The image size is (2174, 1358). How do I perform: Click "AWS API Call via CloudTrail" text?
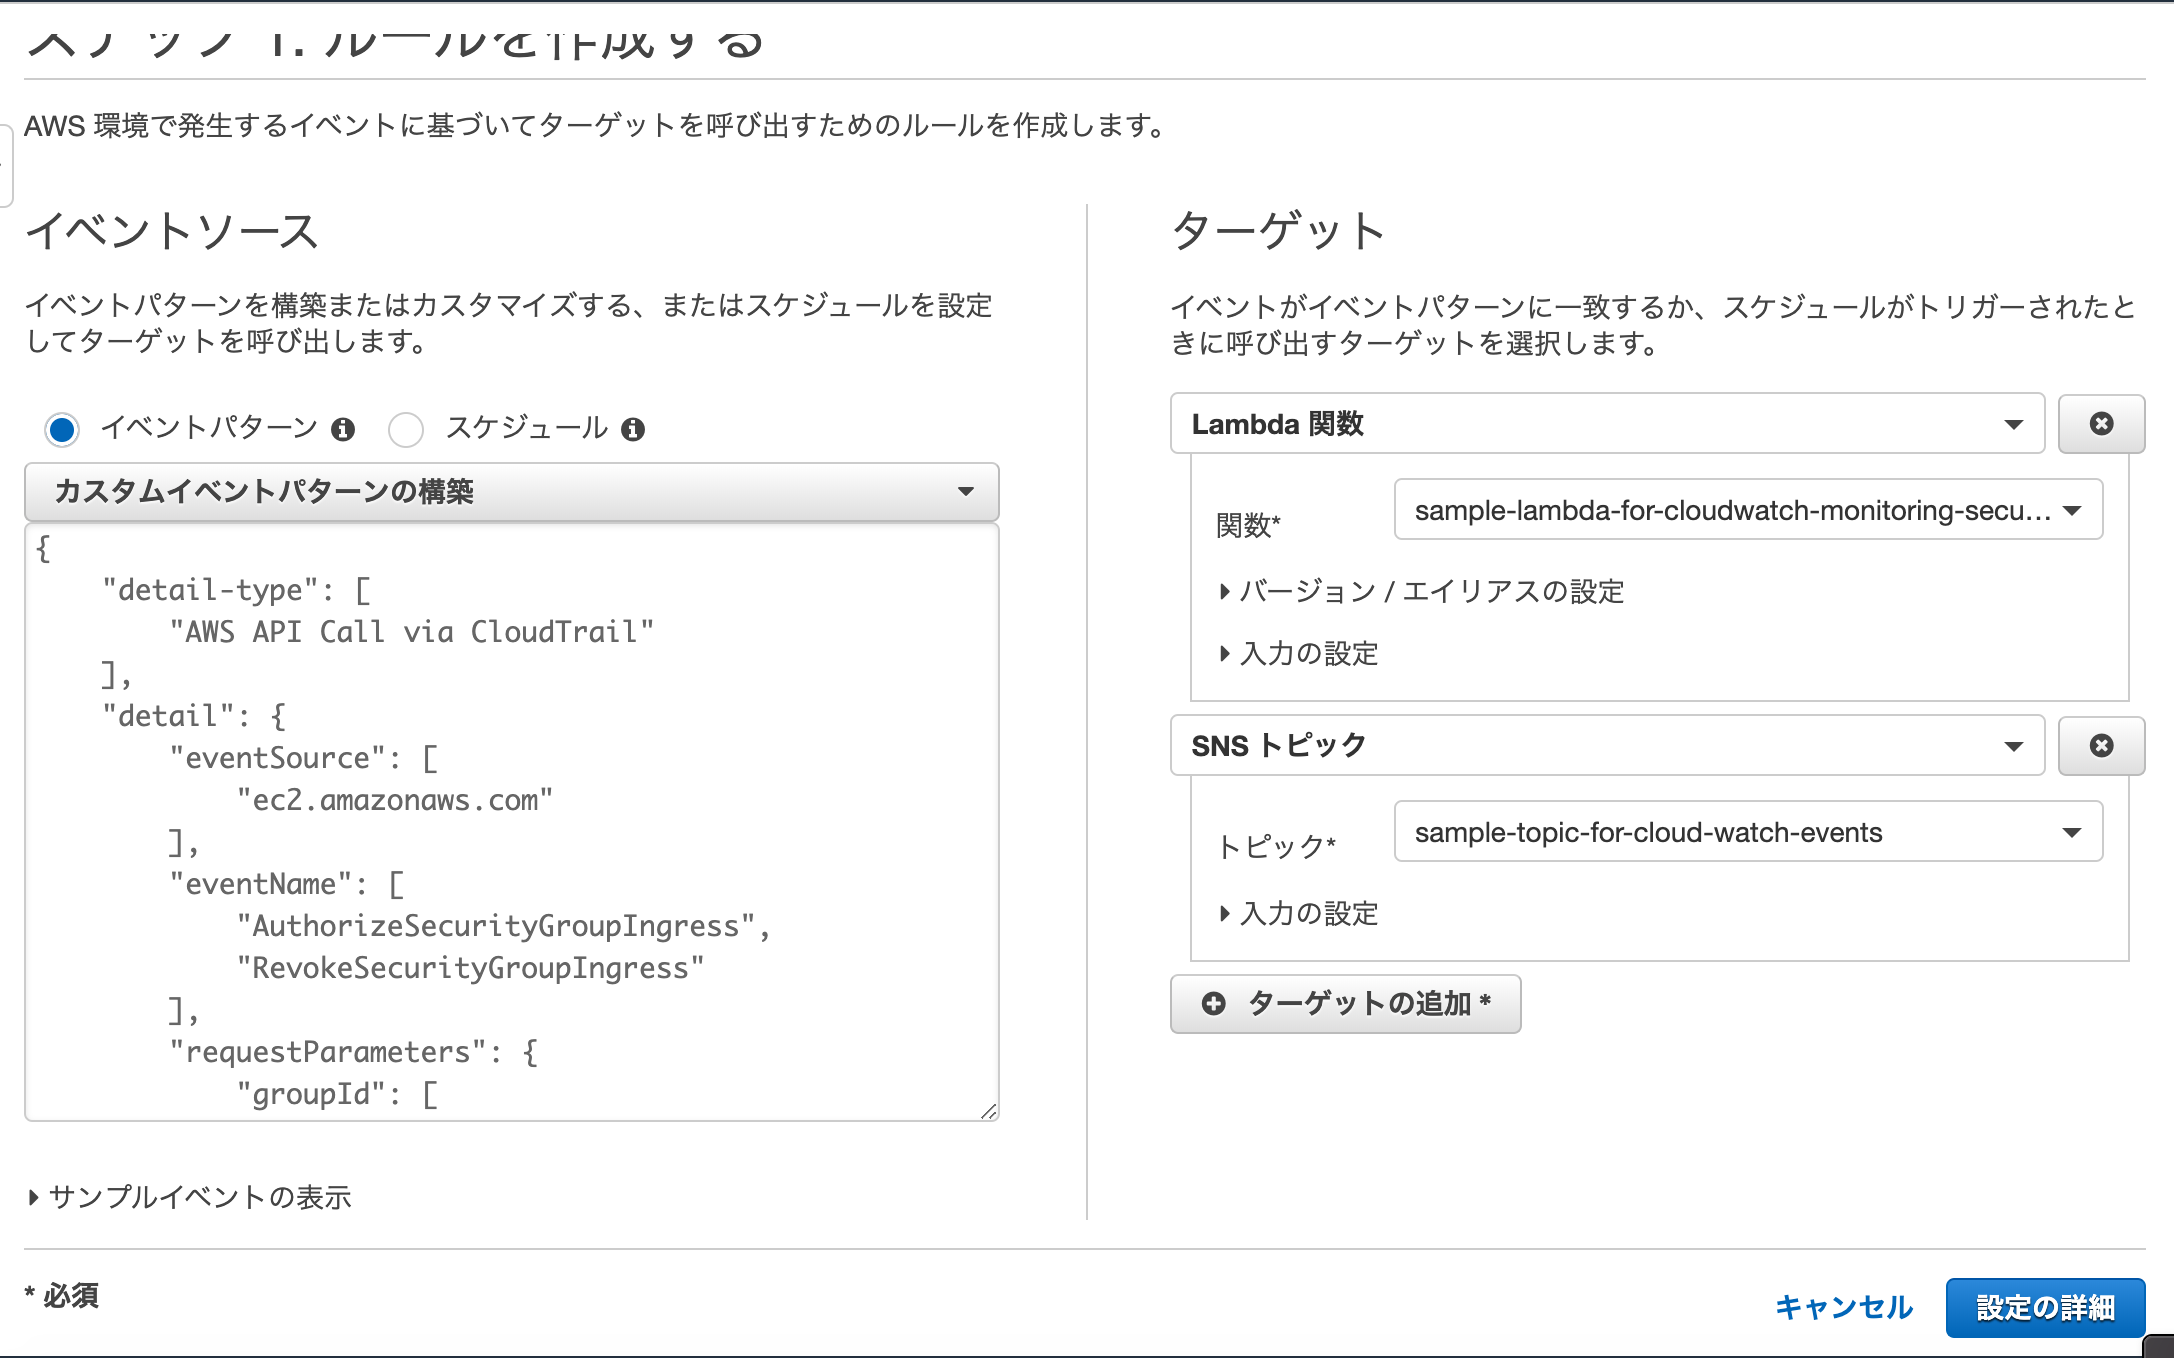(x=411, y=632)
